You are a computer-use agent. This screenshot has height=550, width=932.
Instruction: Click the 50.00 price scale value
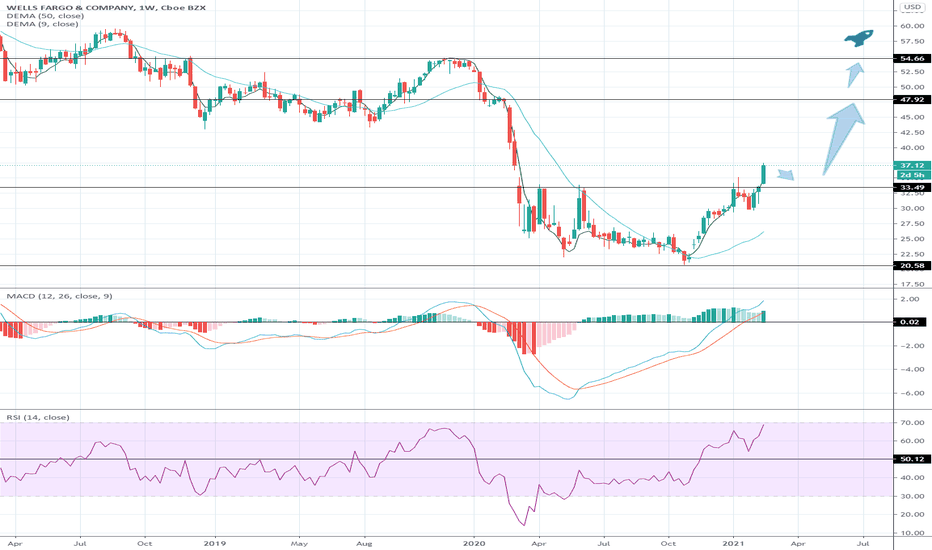pos(912,87)
